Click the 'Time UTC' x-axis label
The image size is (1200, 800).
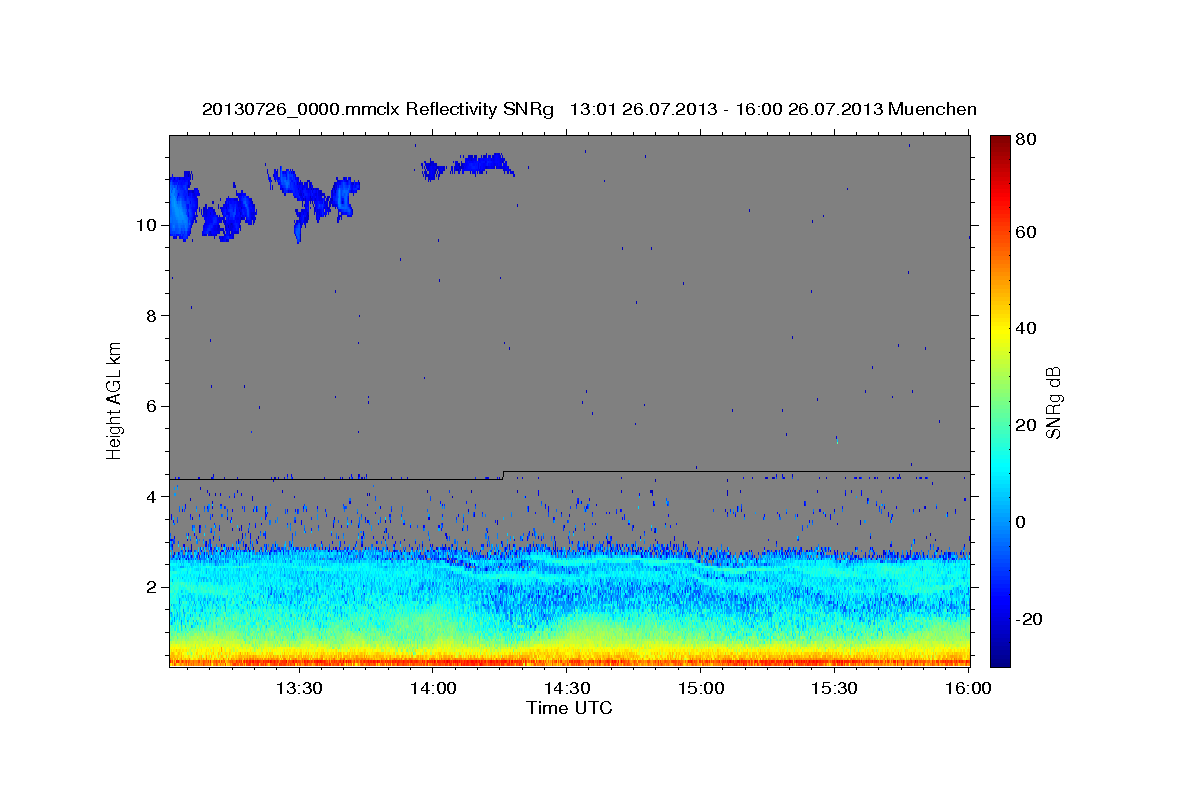pos(569,709)
